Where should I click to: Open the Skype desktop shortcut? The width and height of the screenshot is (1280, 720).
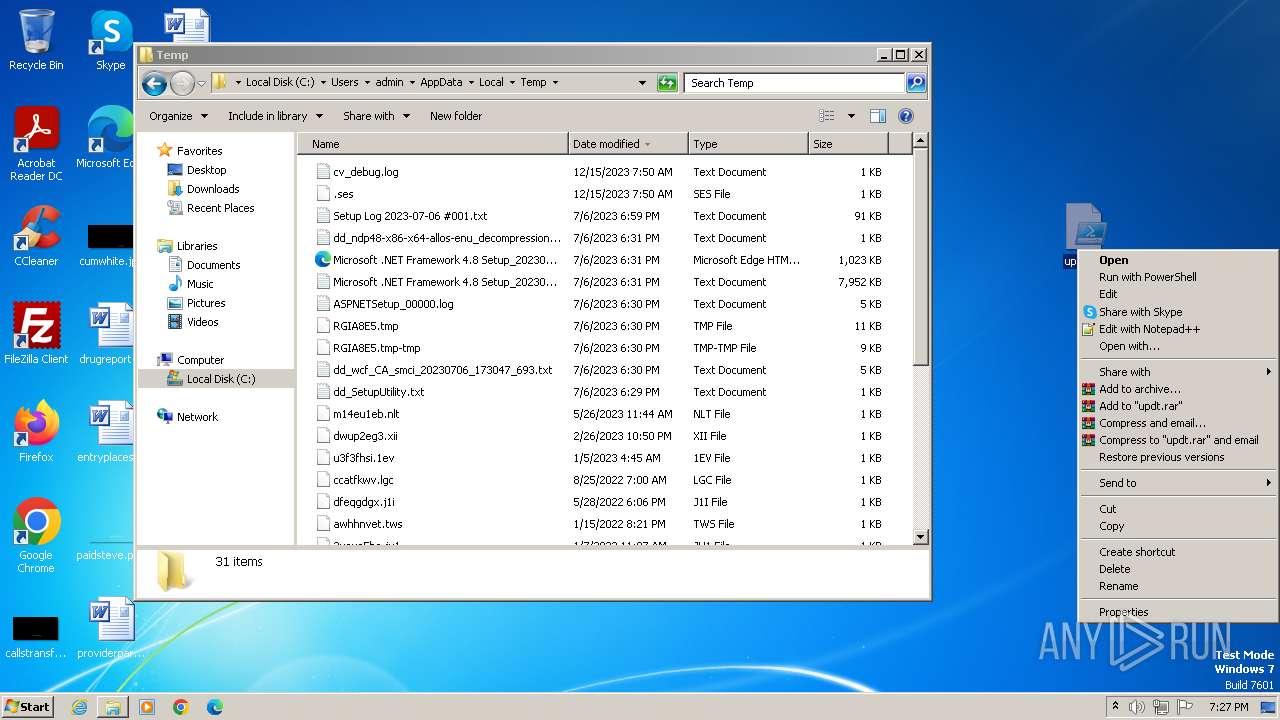111,39
